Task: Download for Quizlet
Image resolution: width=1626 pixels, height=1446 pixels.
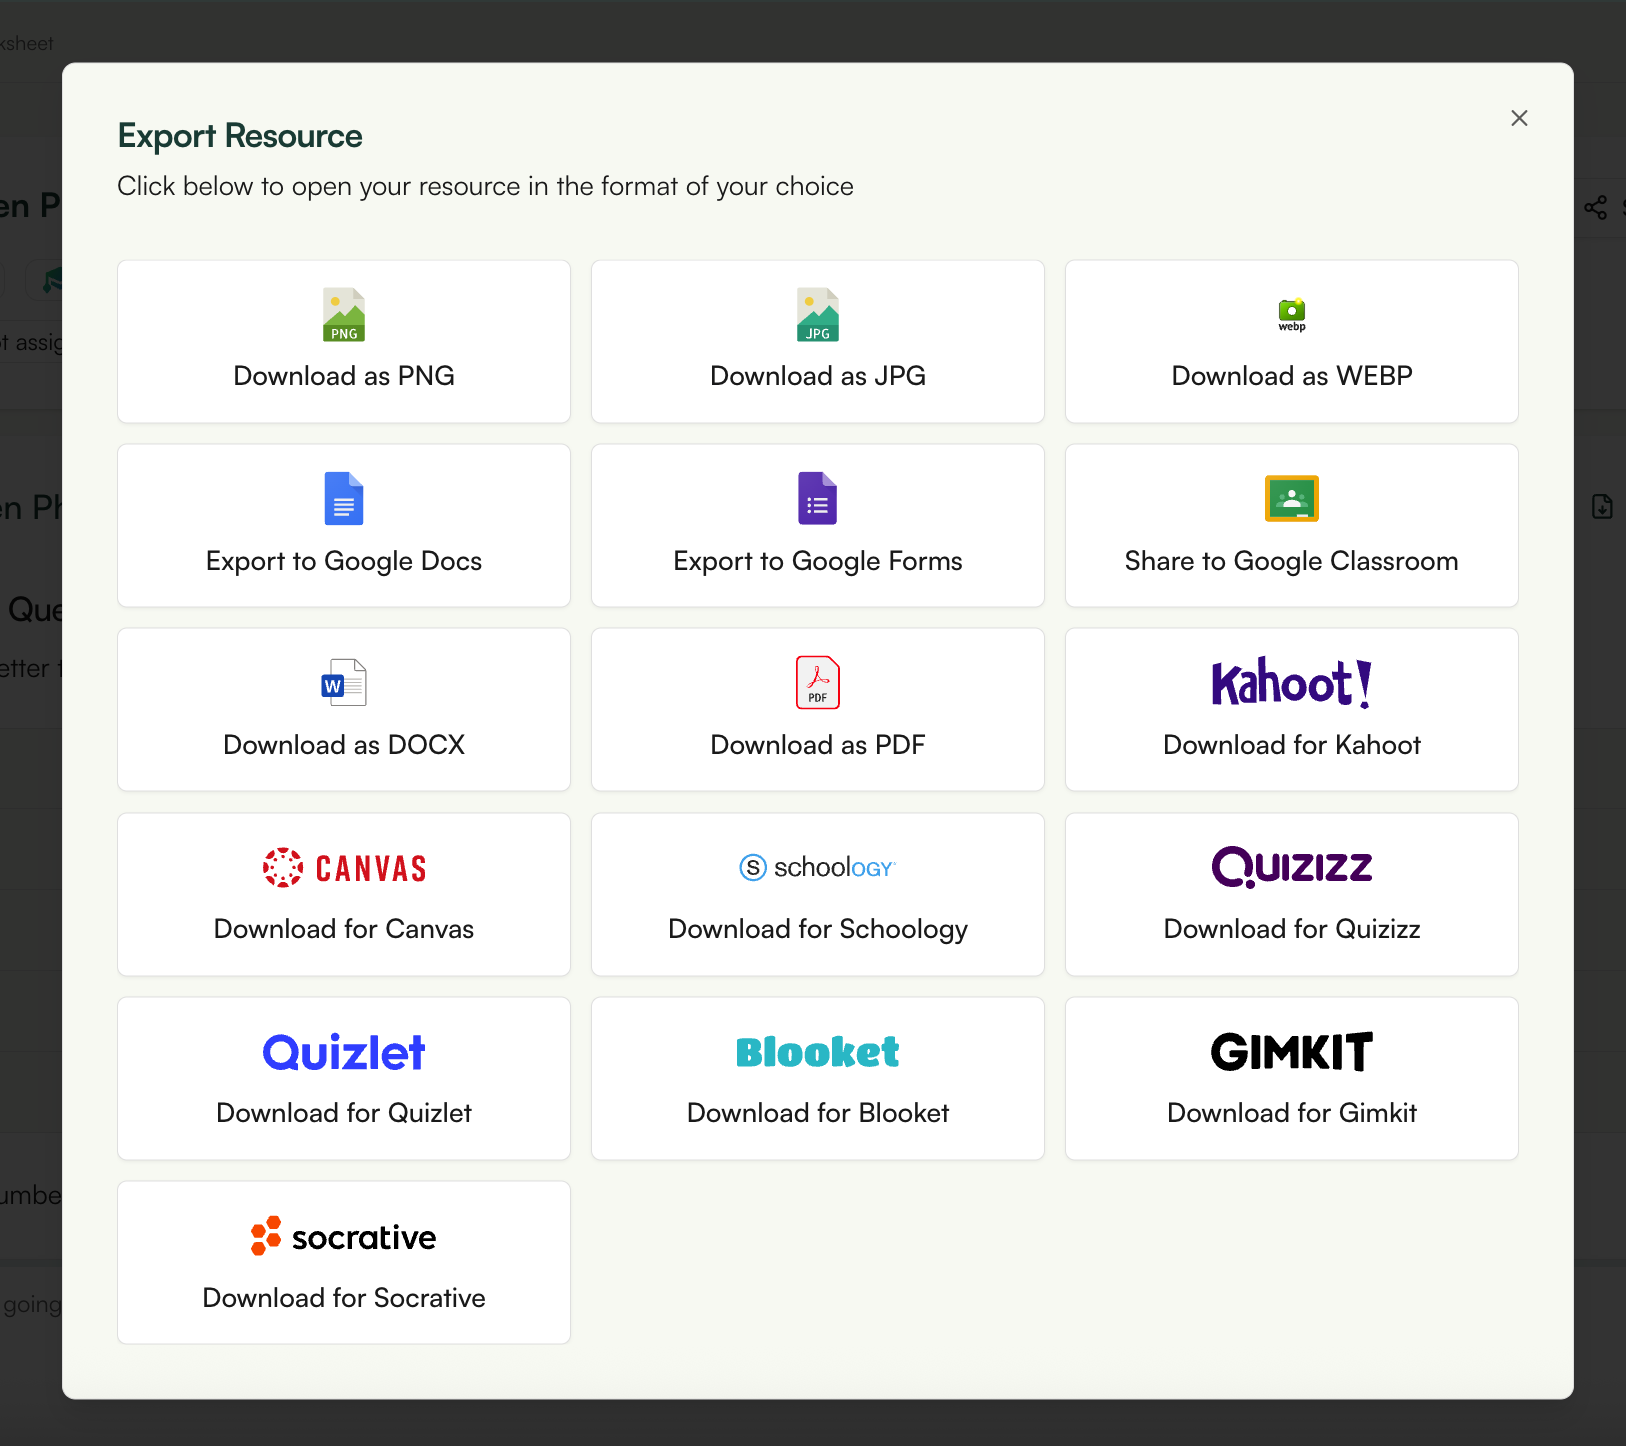Action: click(x=343, y=1077)
